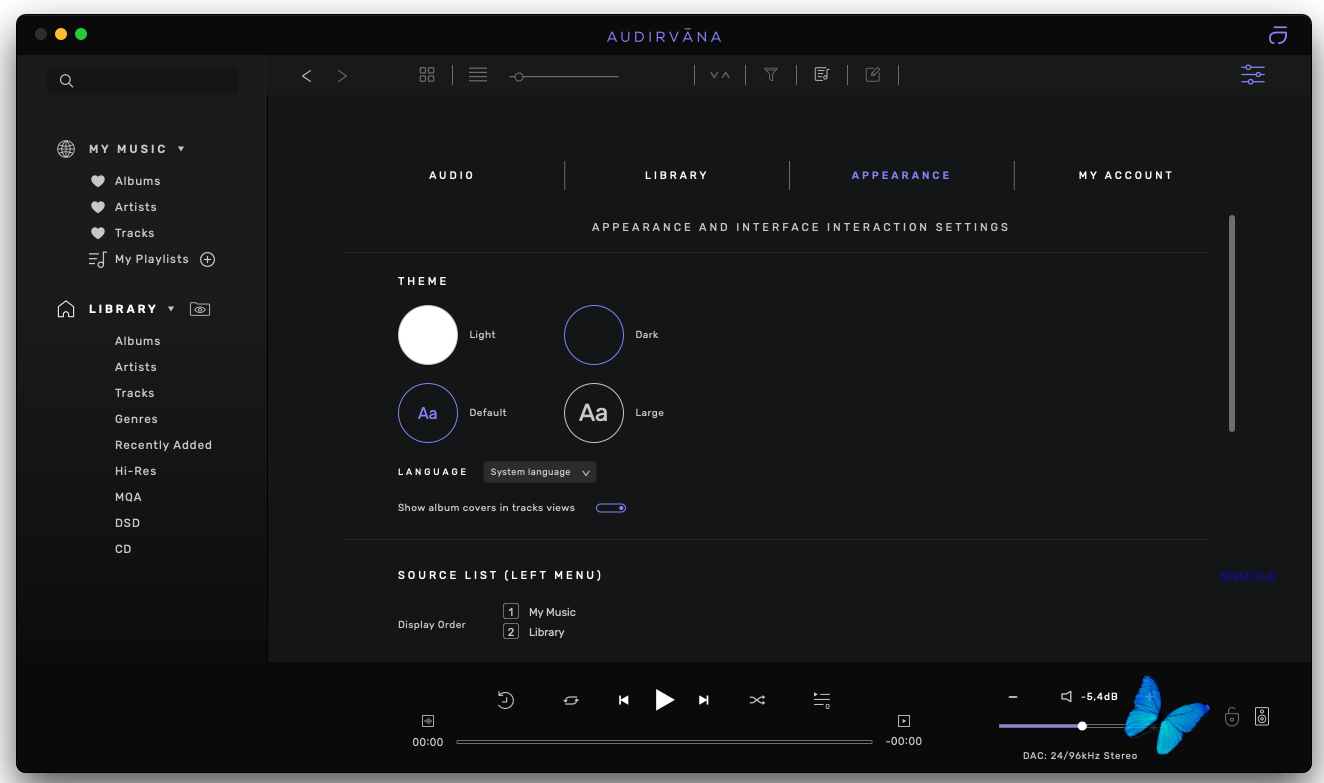Switch to the list view icon
1324x783 pixels.
(x=478, y=75)
